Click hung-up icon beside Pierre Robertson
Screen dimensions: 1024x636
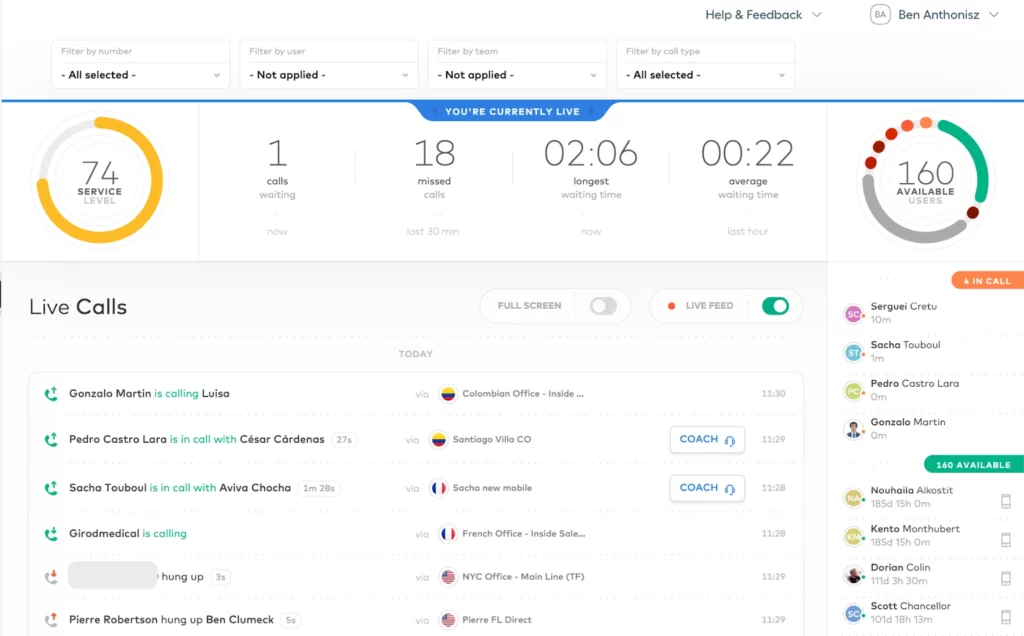coord(51,620)
